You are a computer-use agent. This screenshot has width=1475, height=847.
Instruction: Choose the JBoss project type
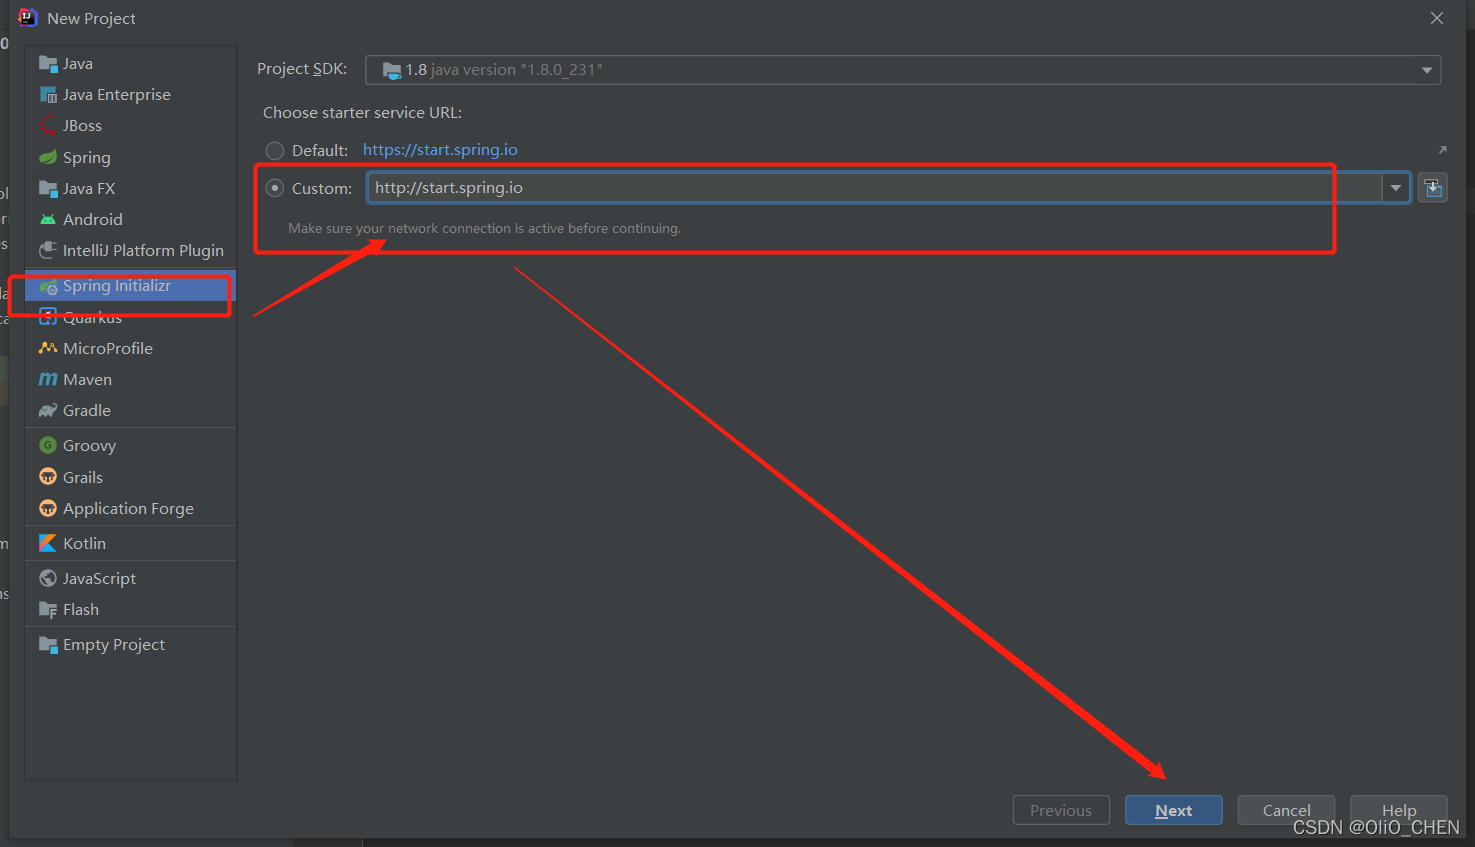[83, 125]
